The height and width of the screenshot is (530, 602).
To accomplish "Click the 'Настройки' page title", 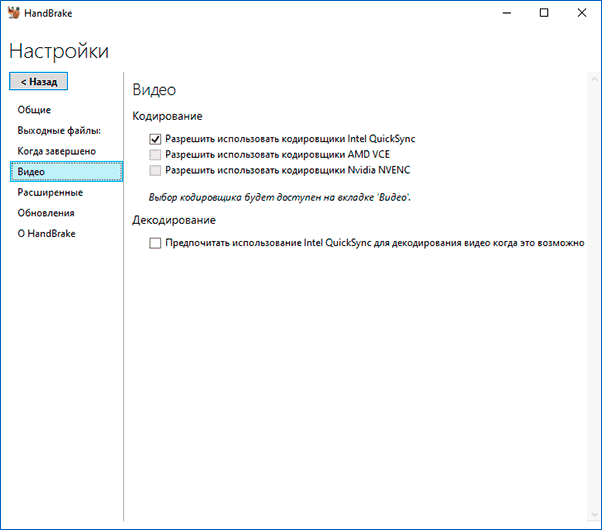I will click(59, 51).
